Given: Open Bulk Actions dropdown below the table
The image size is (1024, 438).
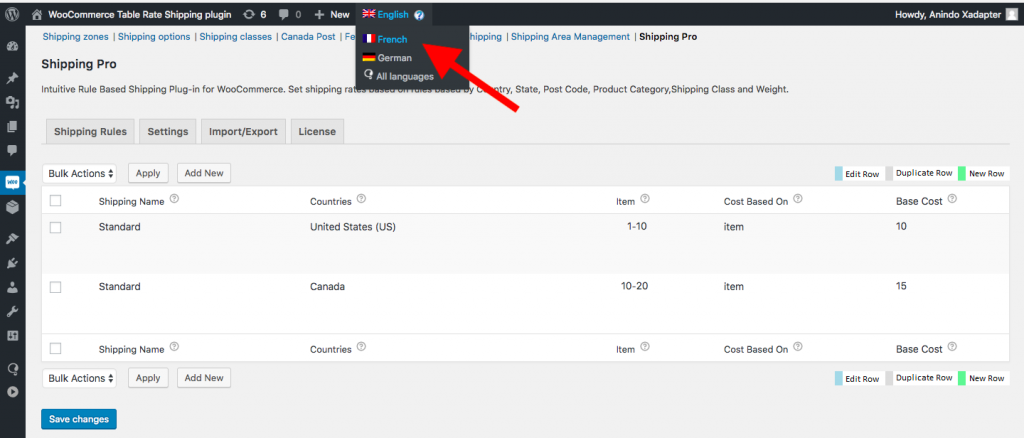Looking at the screenshot, I should (x=80, y=378).
